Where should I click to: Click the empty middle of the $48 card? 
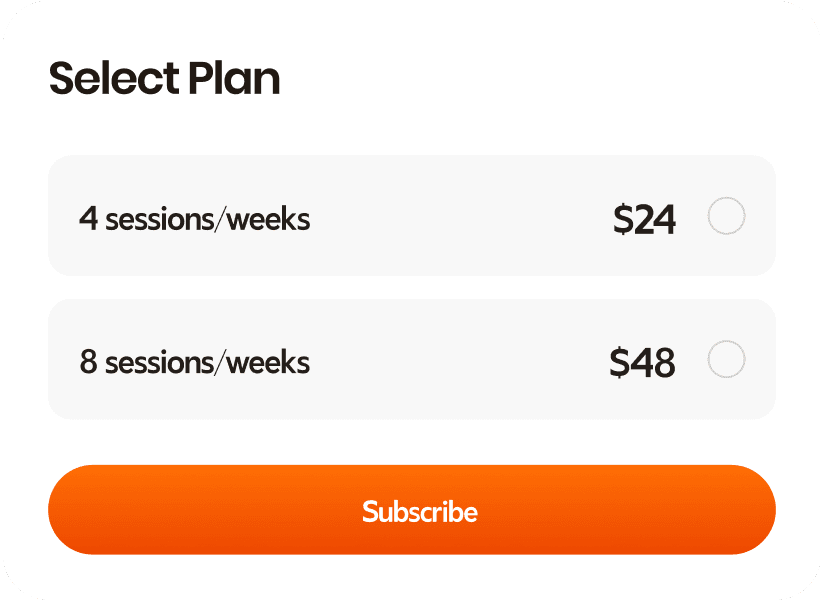[x=460, y=360]
